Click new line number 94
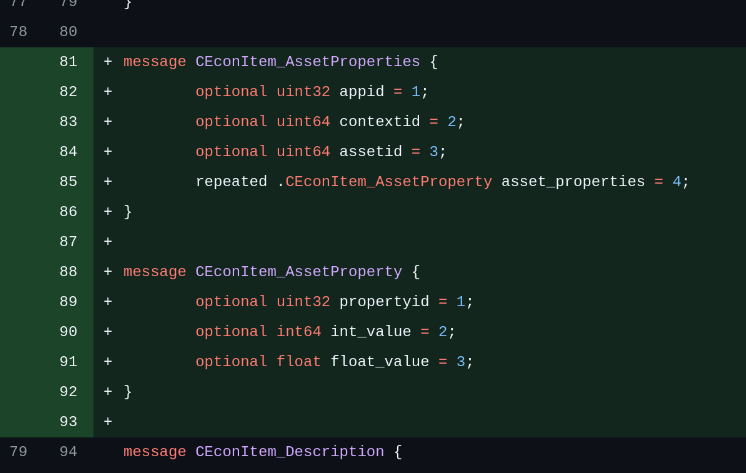The image size is (746, 473). click(x=68, y=452)
